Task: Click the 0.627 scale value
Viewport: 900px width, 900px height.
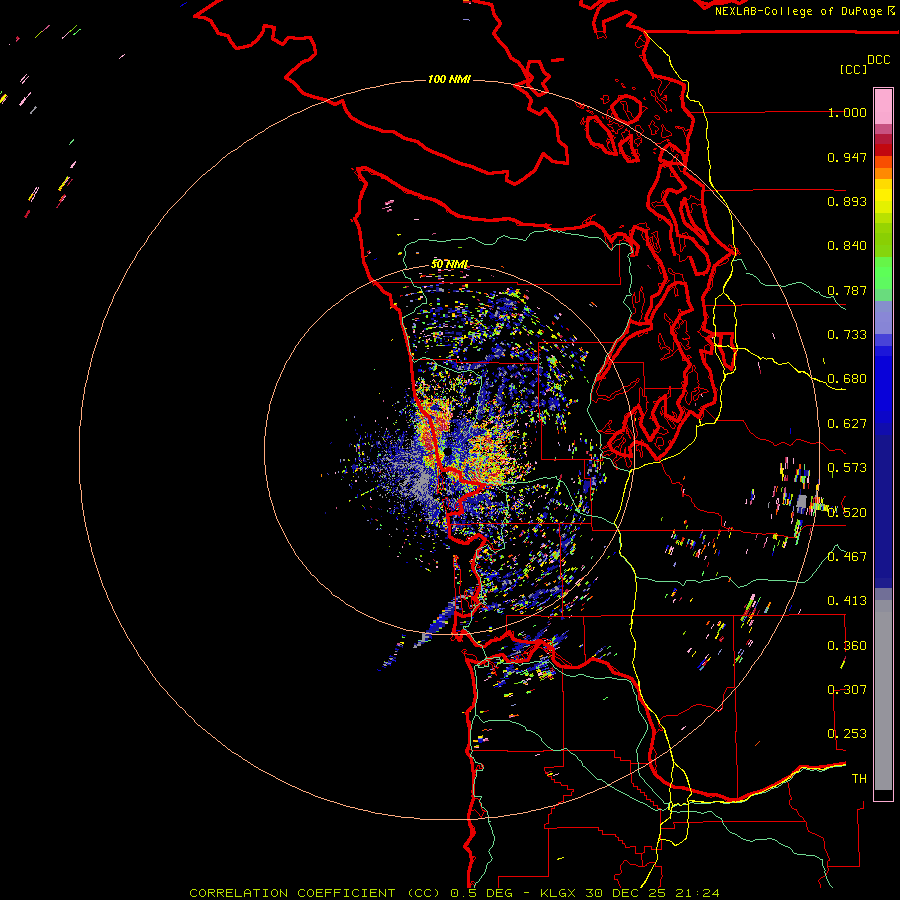Action: [847, 424]
